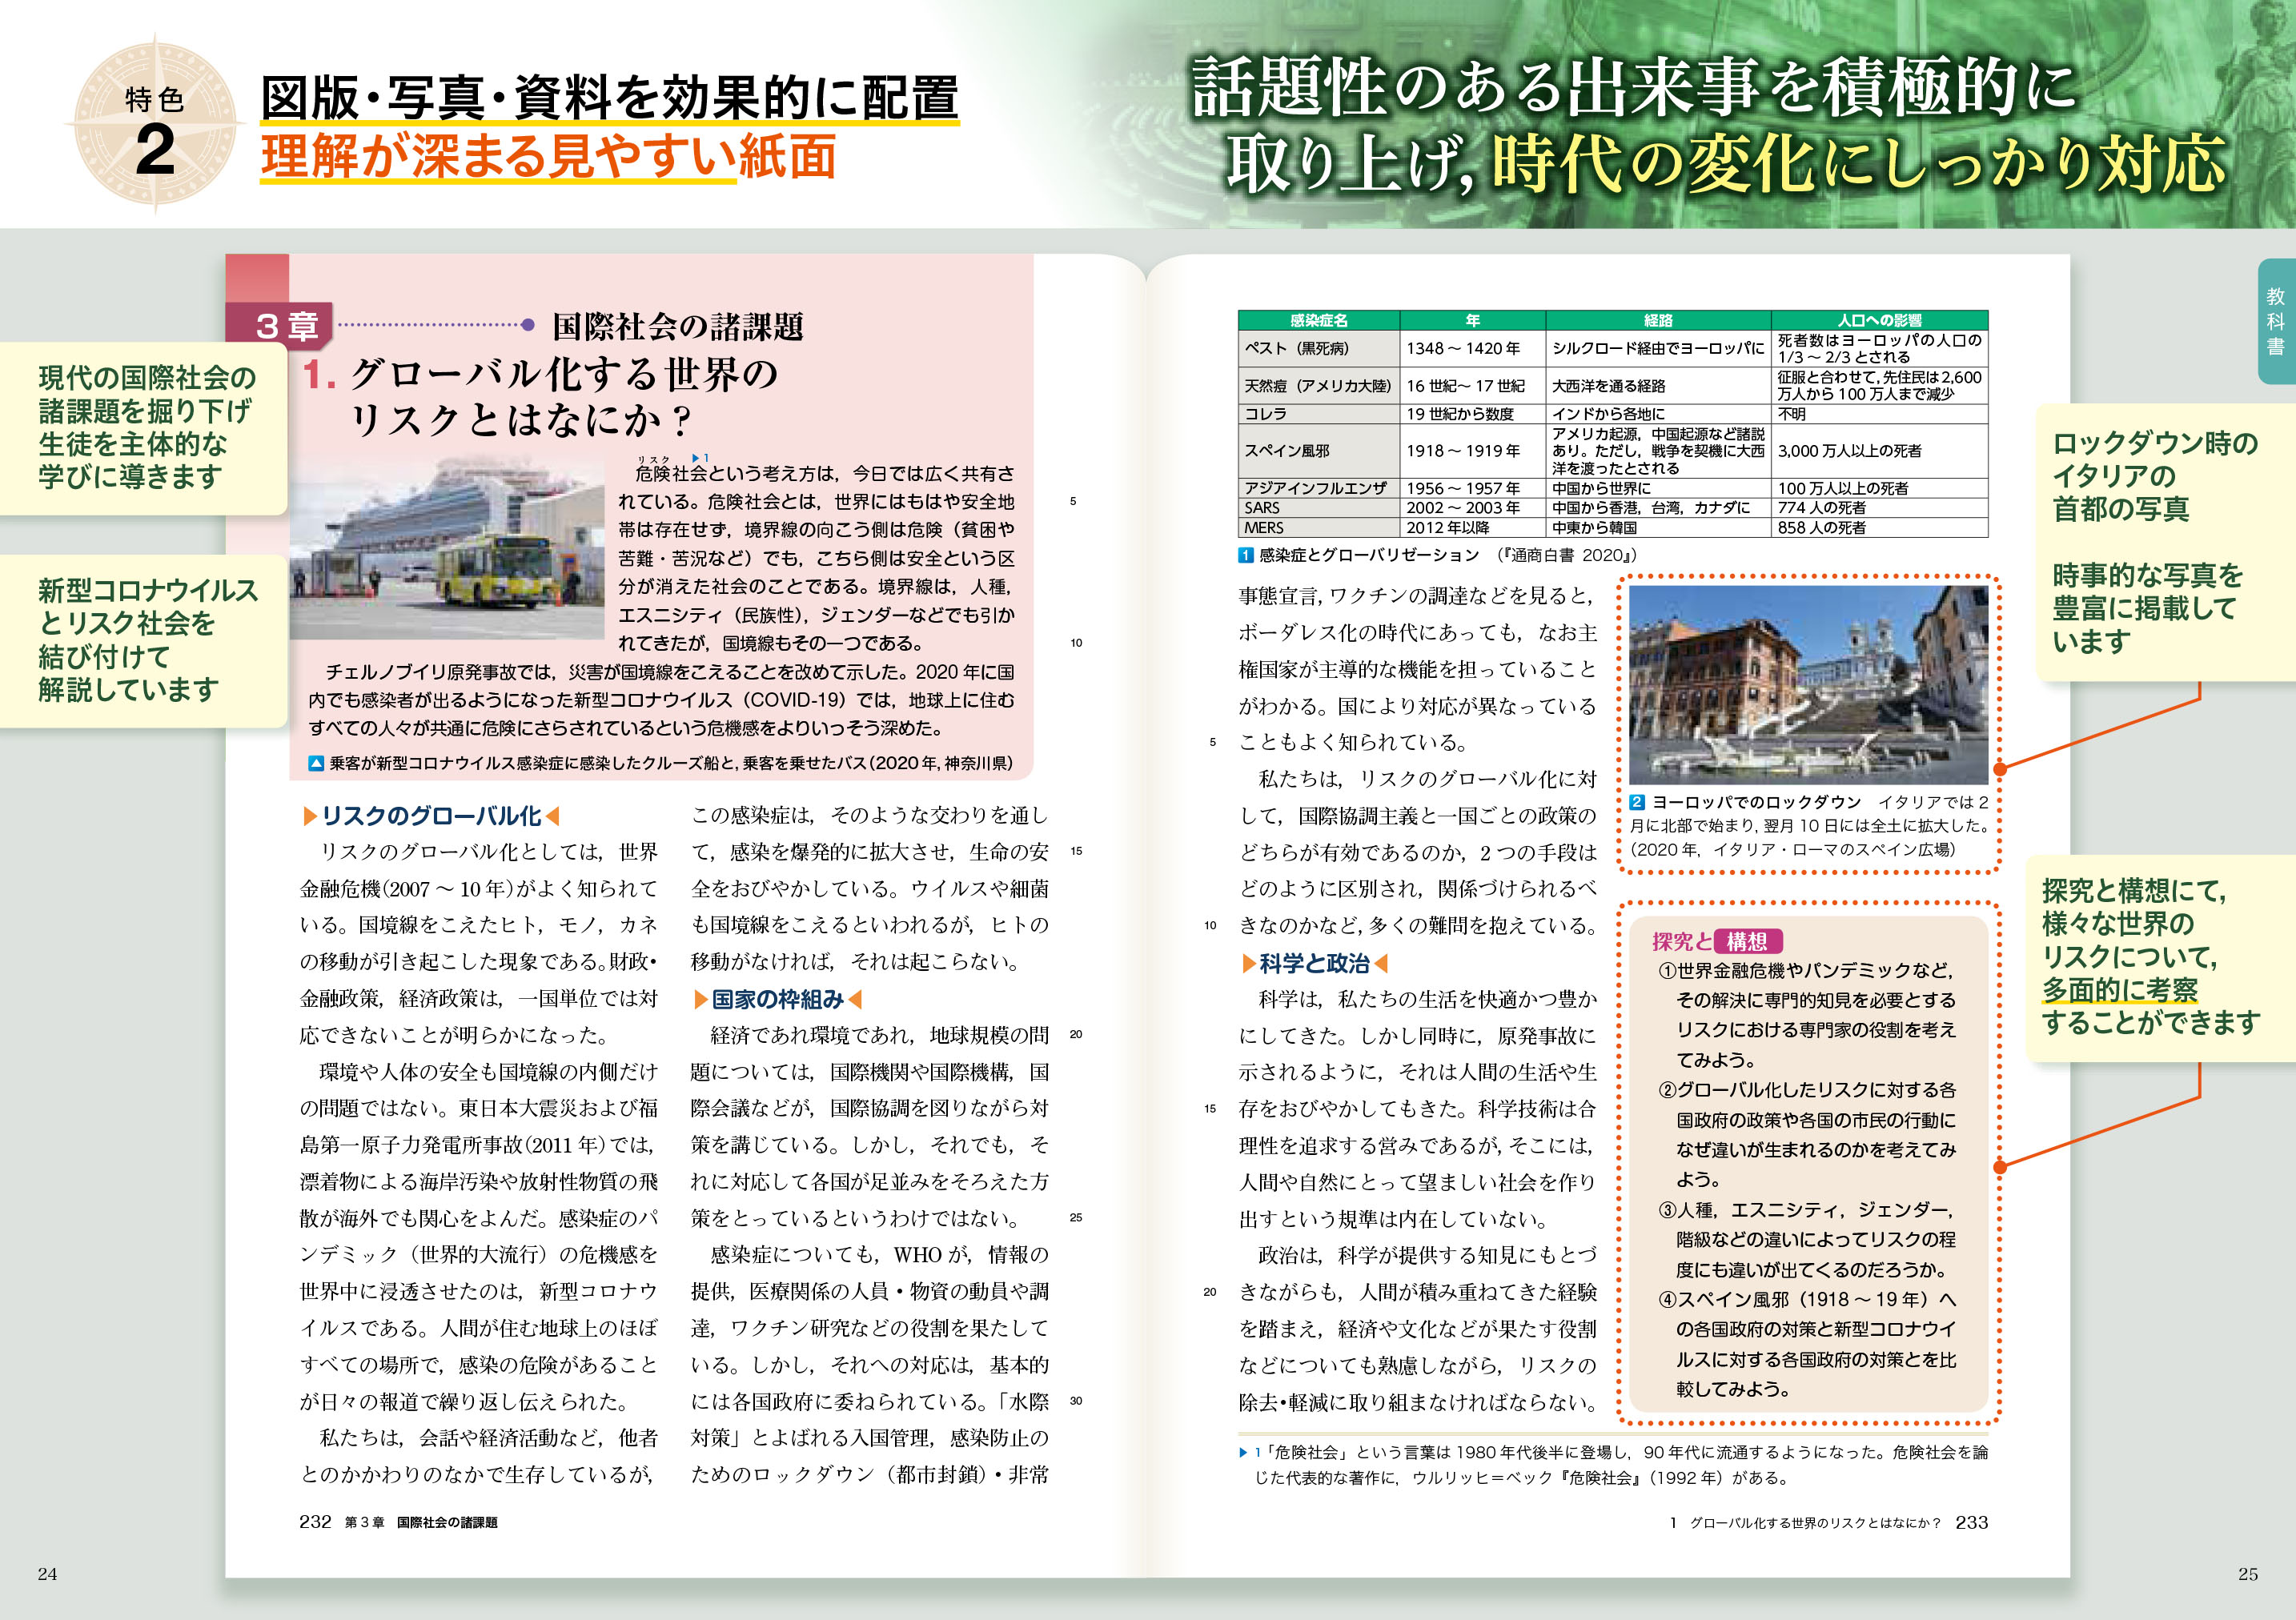Click the lesson title グローバル化する世界の
Screen dimensions: 2296x1620
click(563, 374)
